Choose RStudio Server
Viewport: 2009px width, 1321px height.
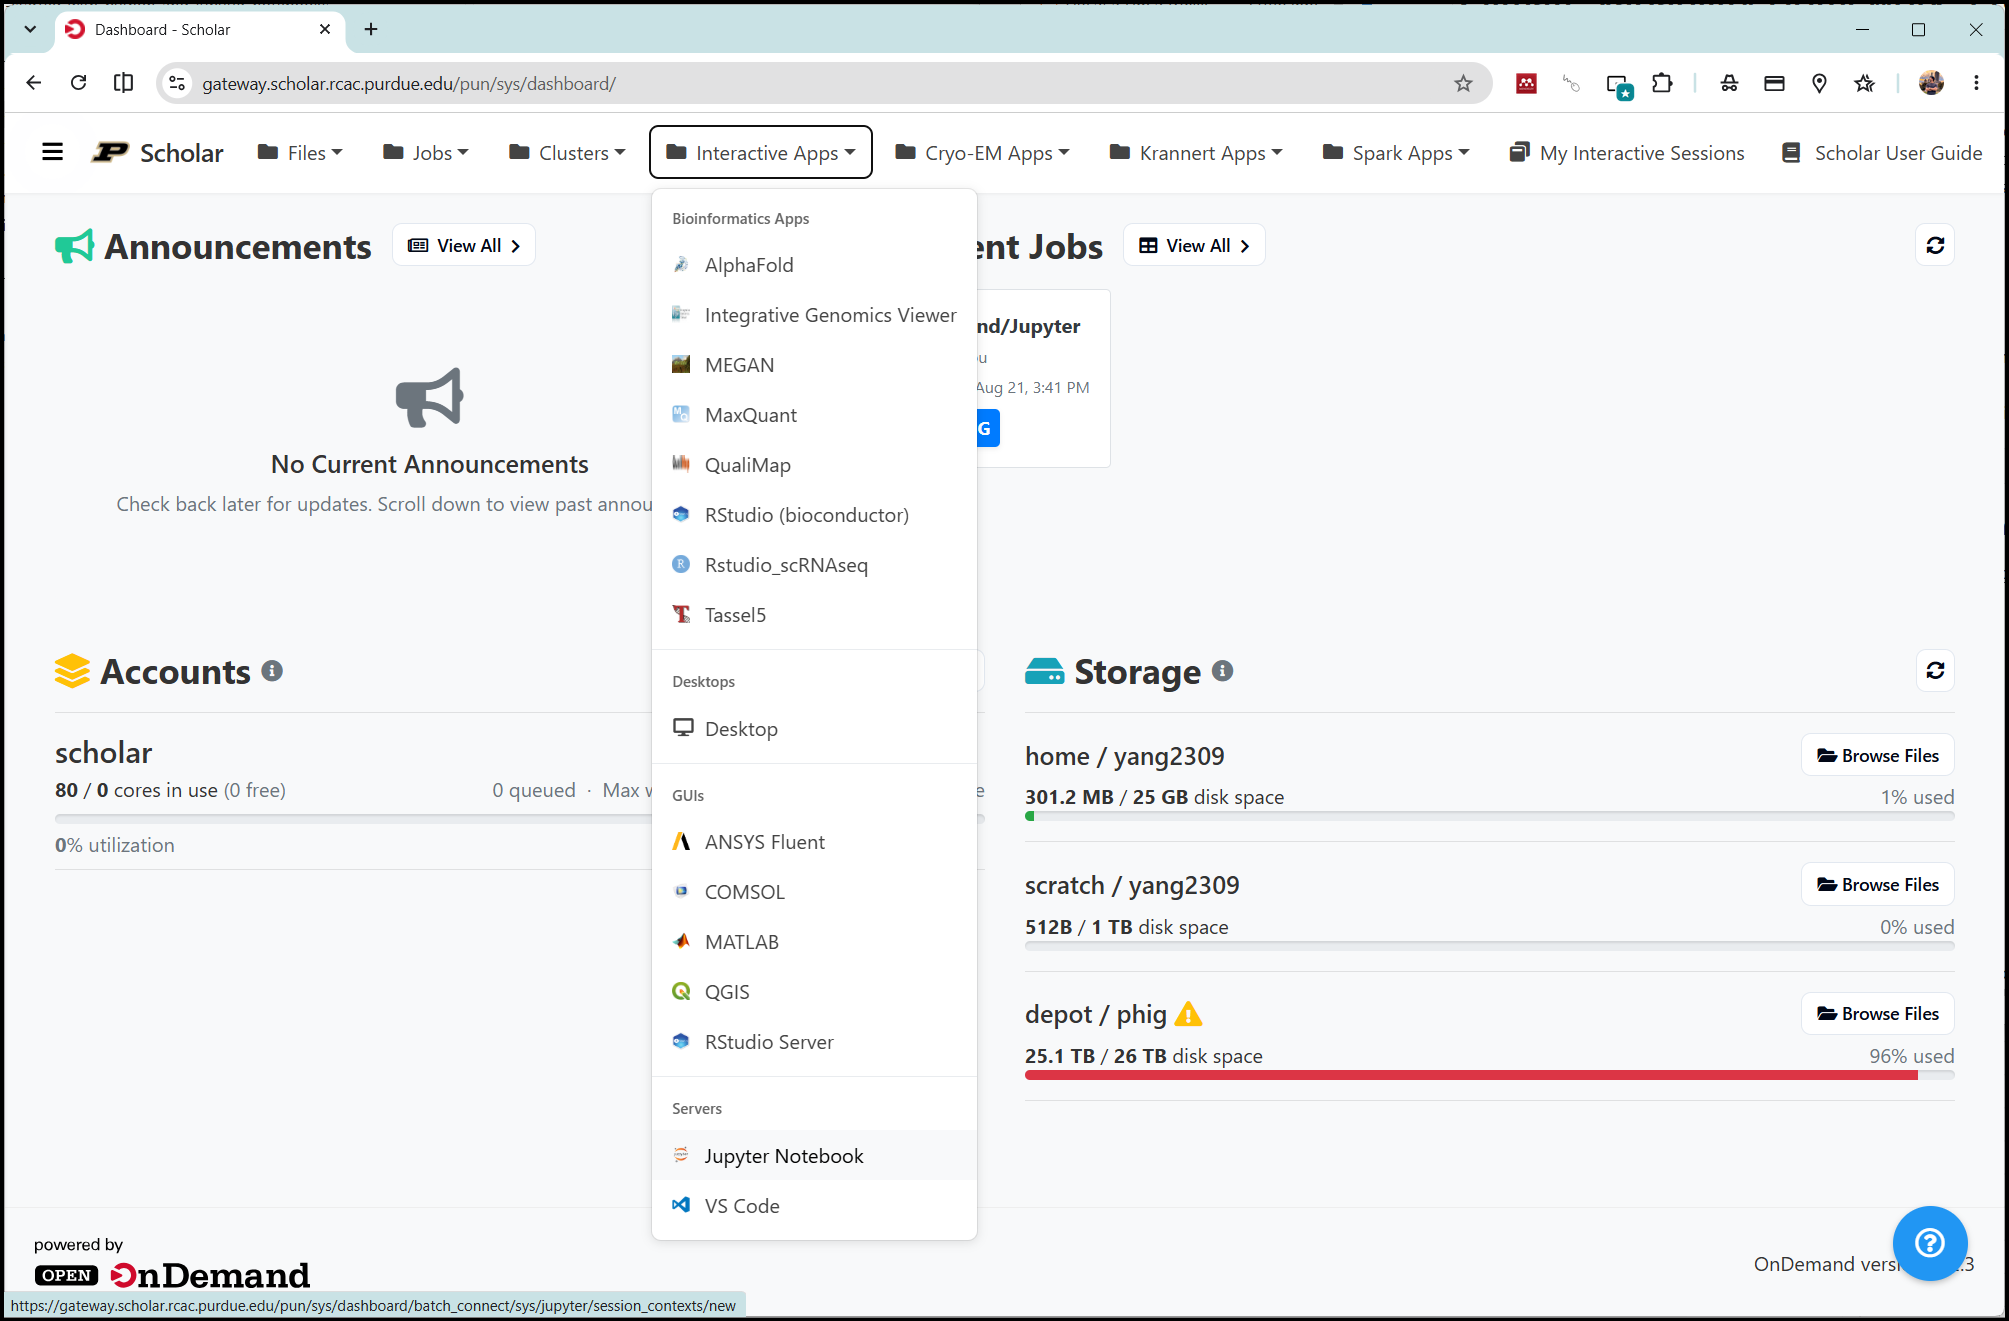pyautogui.click(x=814, y=1042)
